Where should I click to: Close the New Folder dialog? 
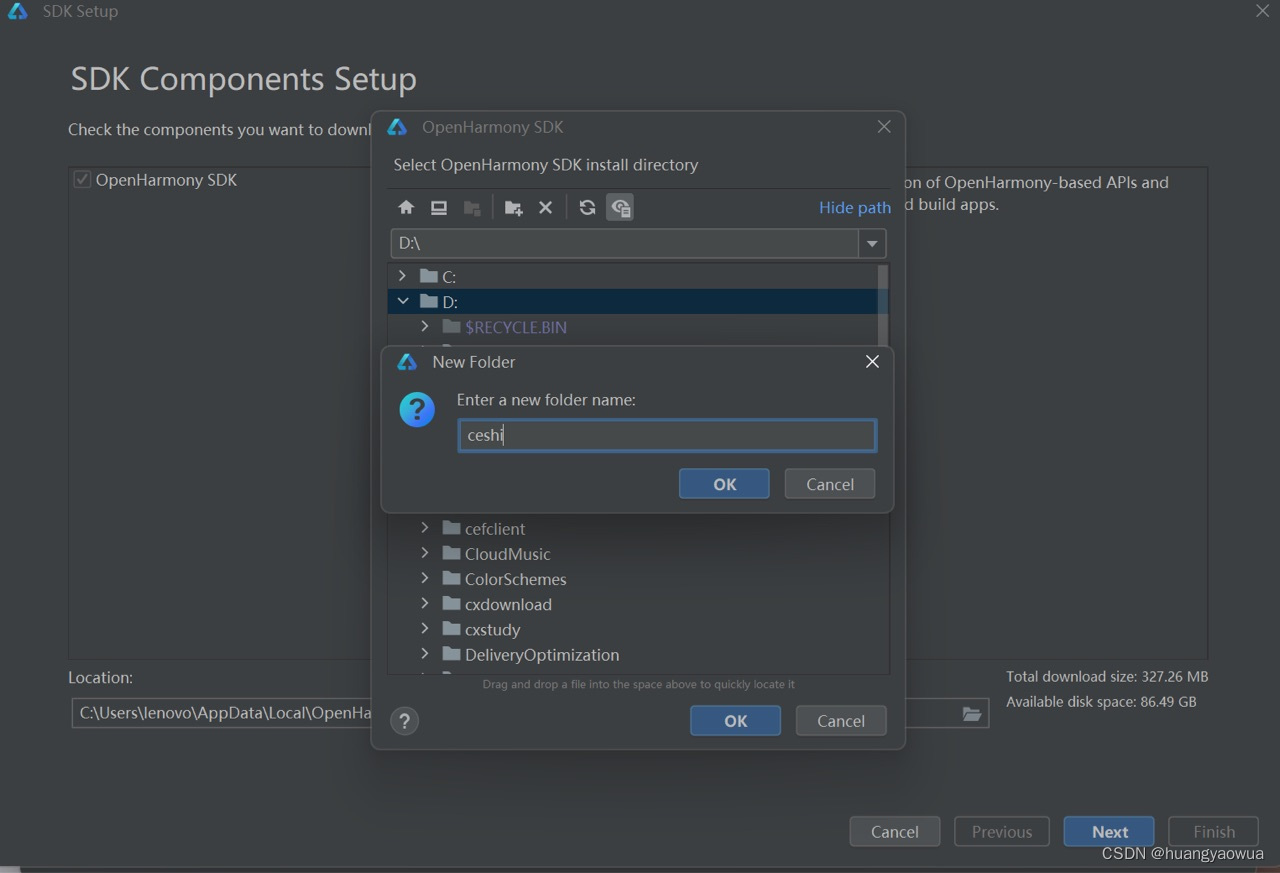click(872, 362)
